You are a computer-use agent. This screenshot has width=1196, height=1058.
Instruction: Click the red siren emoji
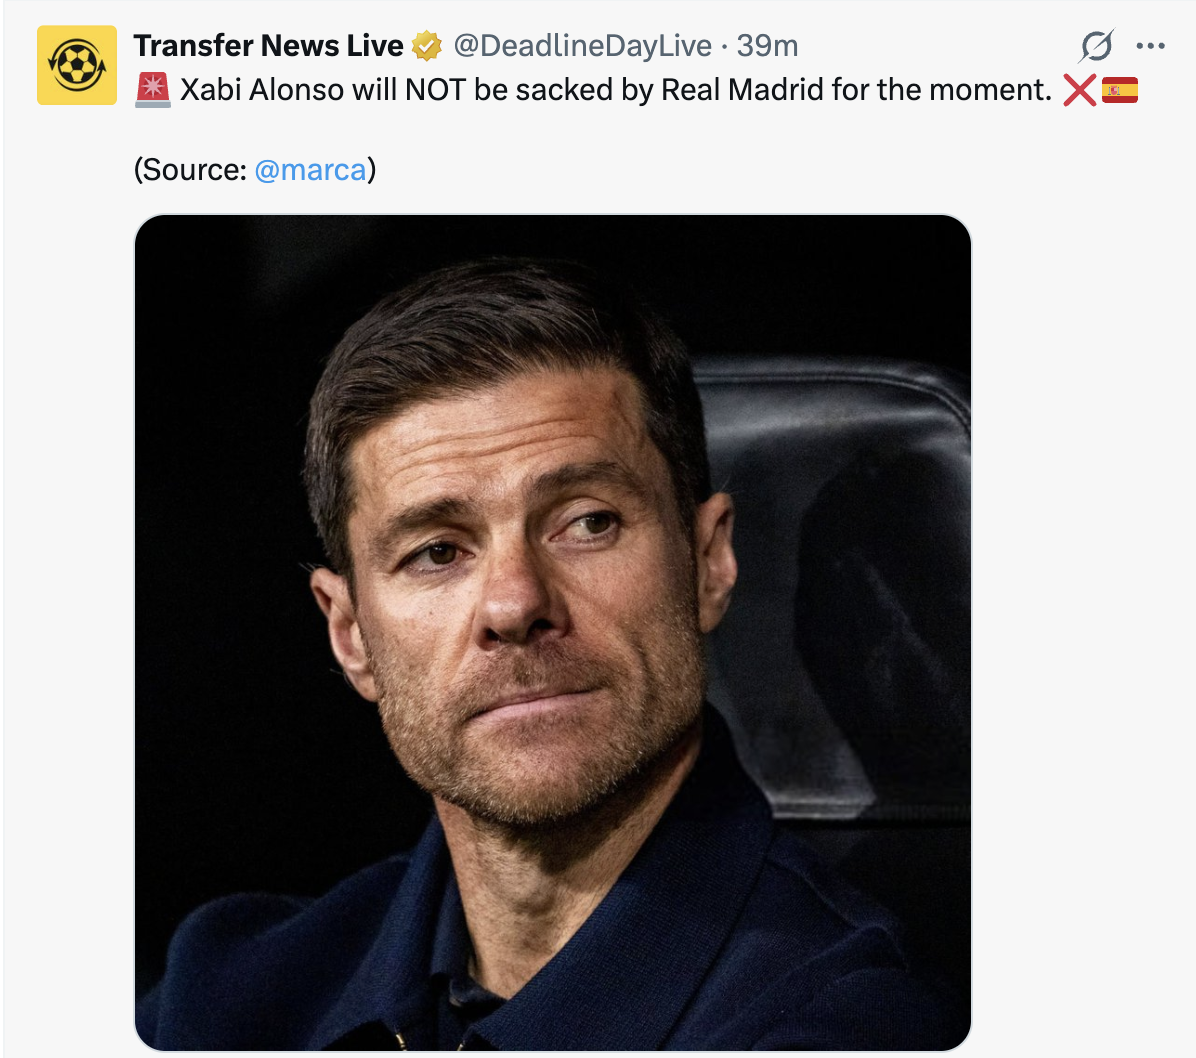(x=153, y=90)
